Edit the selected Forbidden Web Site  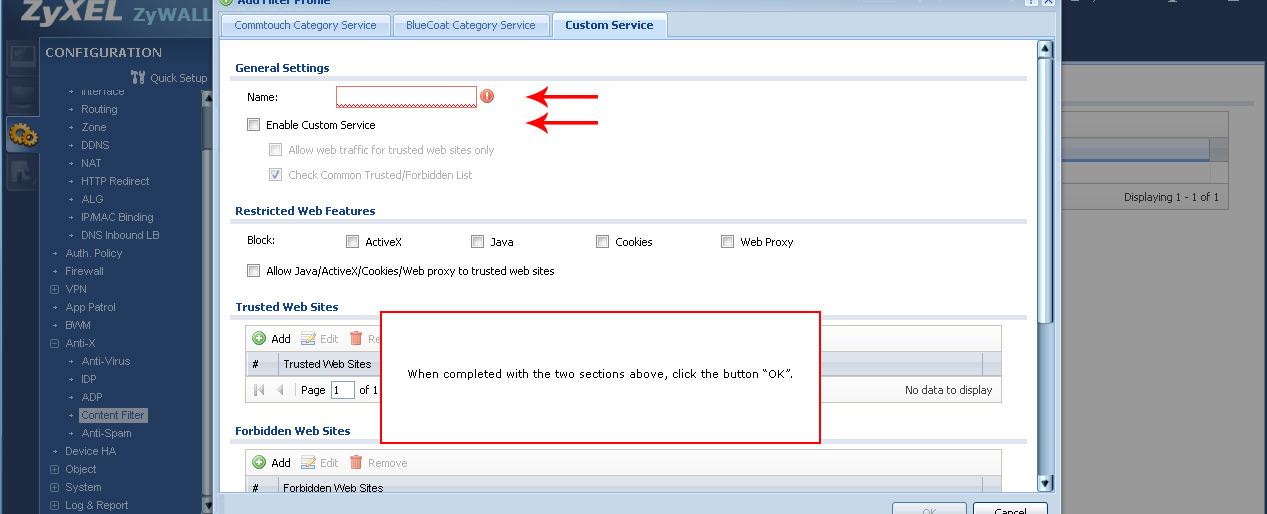(x=319, y=463)
